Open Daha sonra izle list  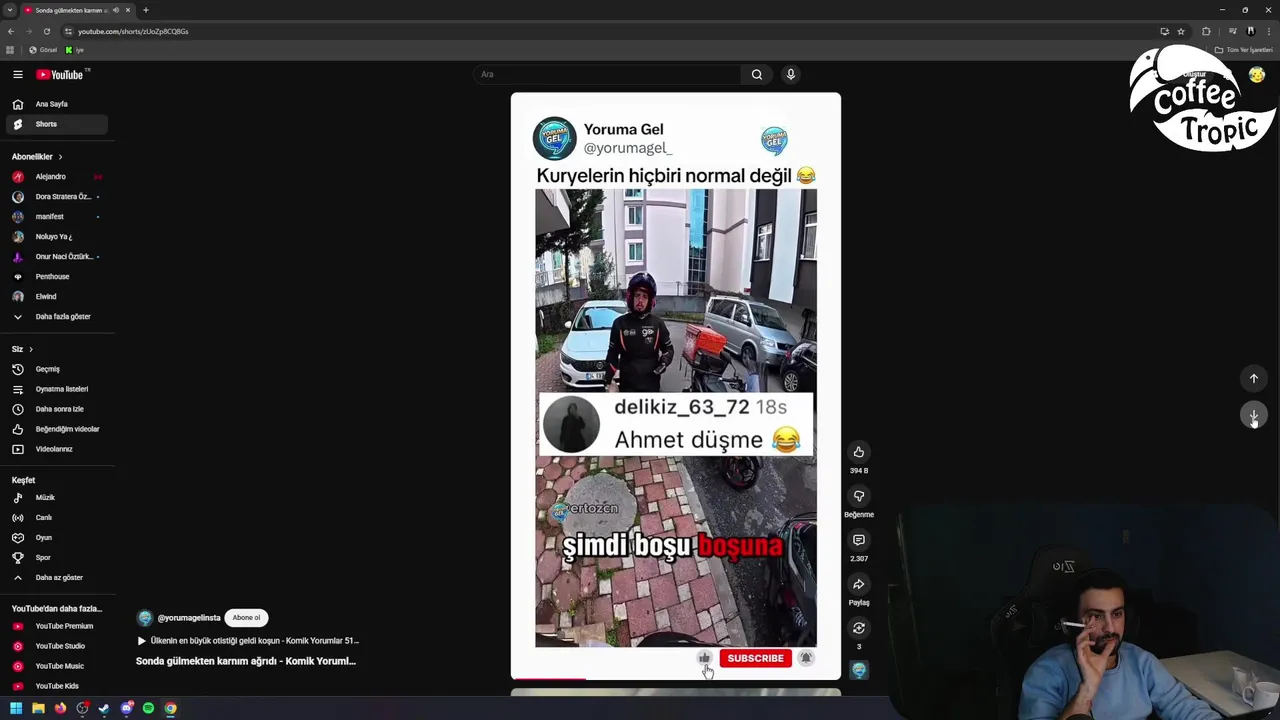pos(56,409)
